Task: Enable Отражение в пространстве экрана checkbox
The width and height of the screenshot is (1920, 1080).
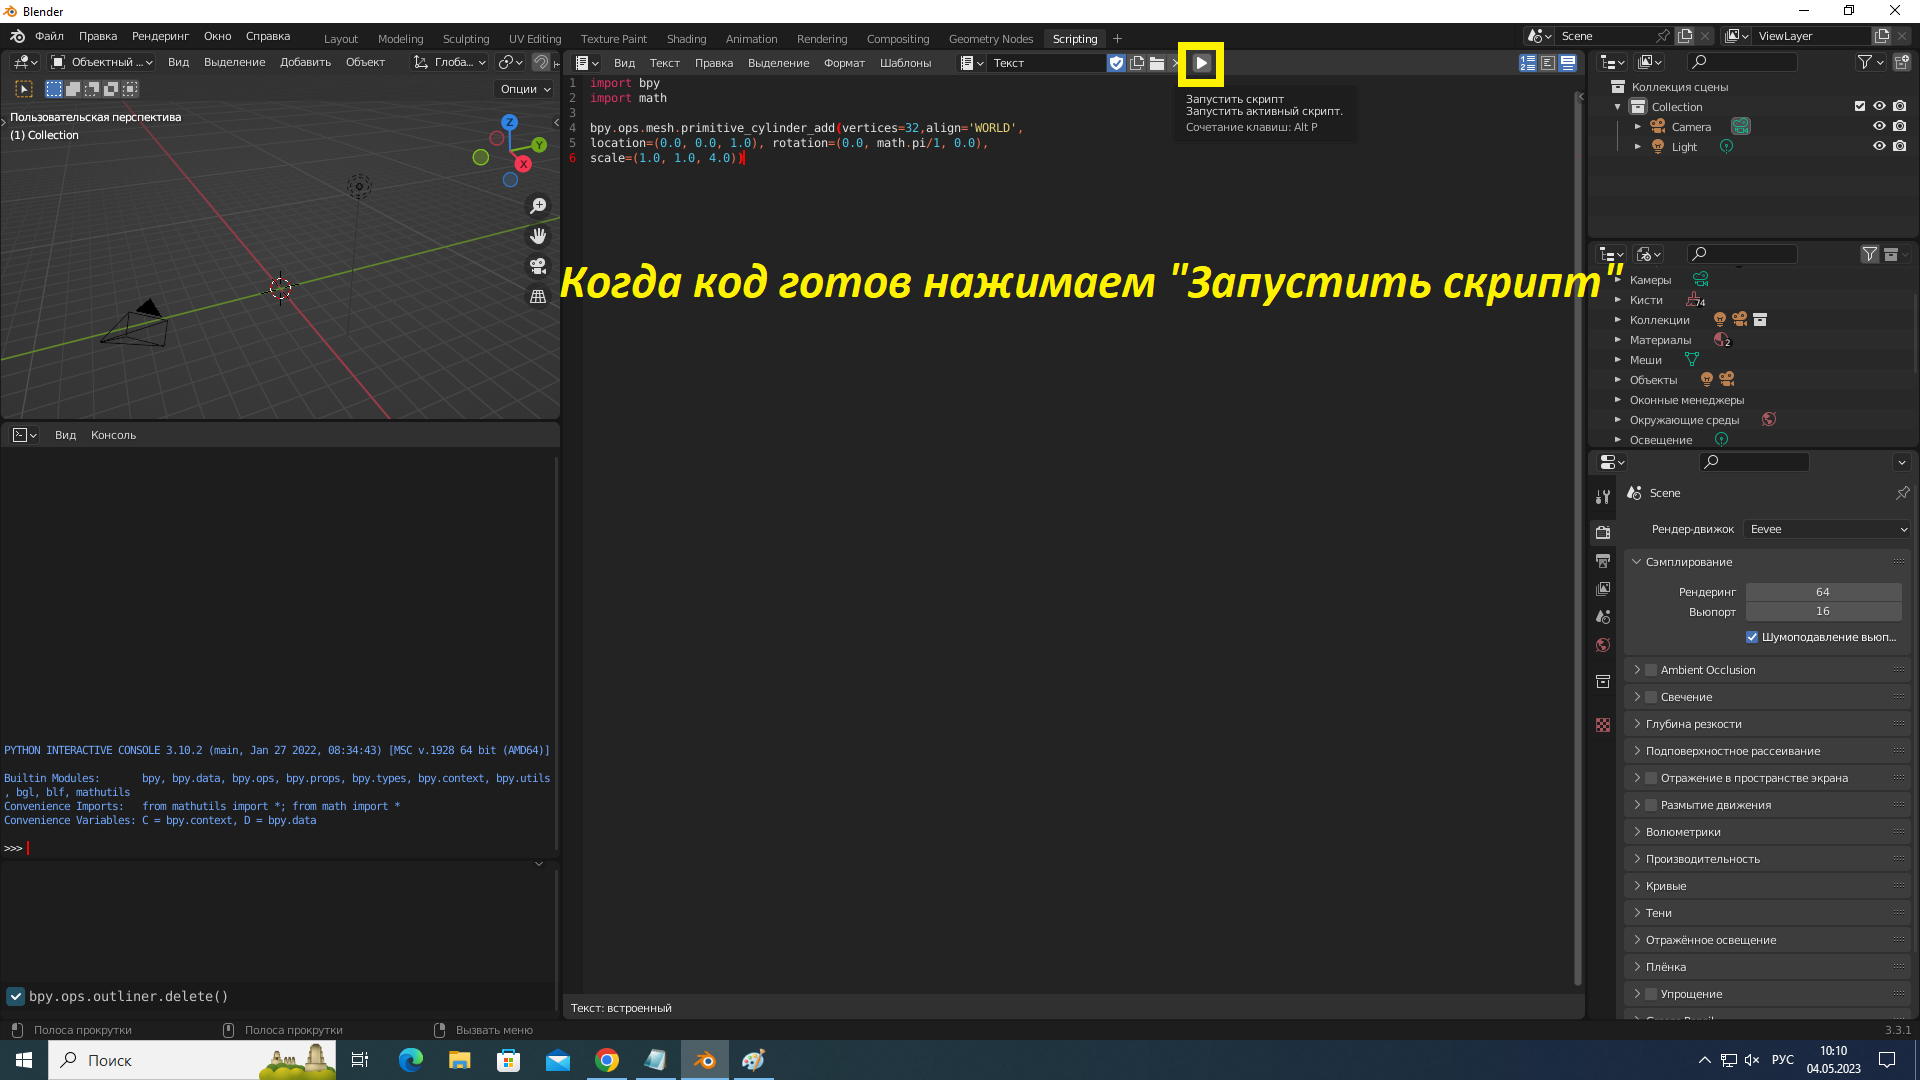Action: coord(1651,778)
